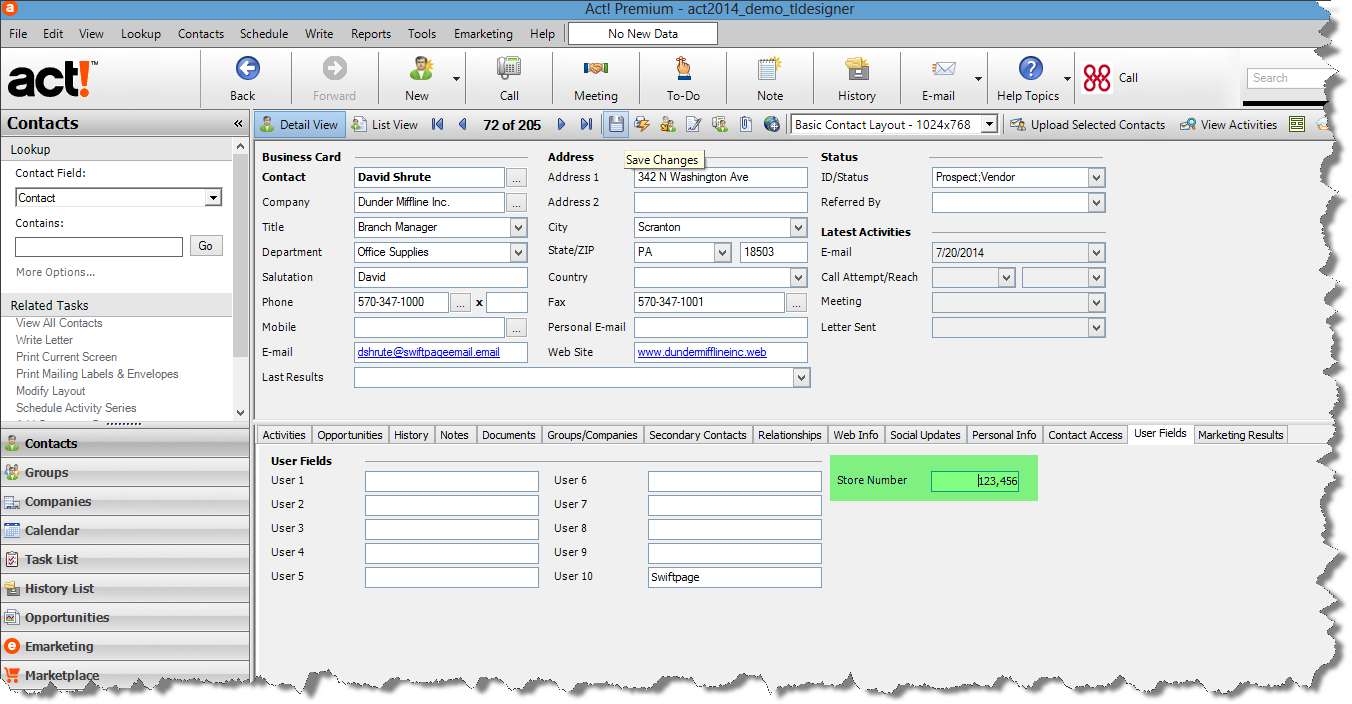Open the City dropdown
This screenshot has width=1352, height=704.
[798, 227]
